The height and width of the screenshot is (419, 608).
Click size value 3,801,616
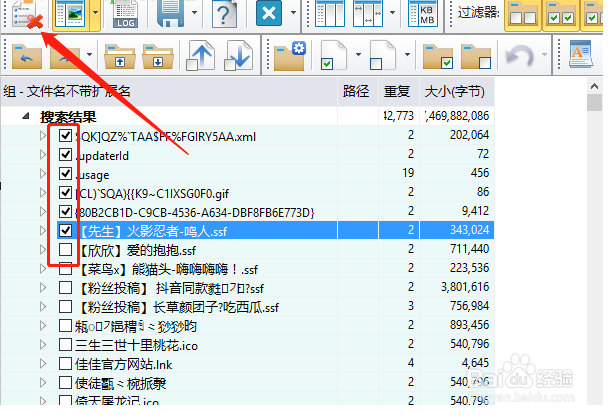pos(465,287)
